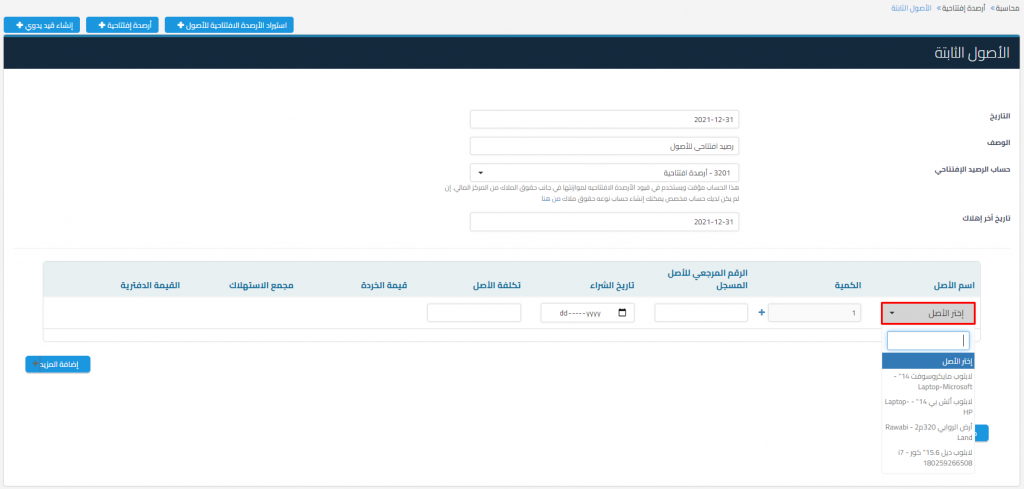Click the 'الأصول الثابتة' page title
Screen dimensions: 1024x489
[974, 54]
